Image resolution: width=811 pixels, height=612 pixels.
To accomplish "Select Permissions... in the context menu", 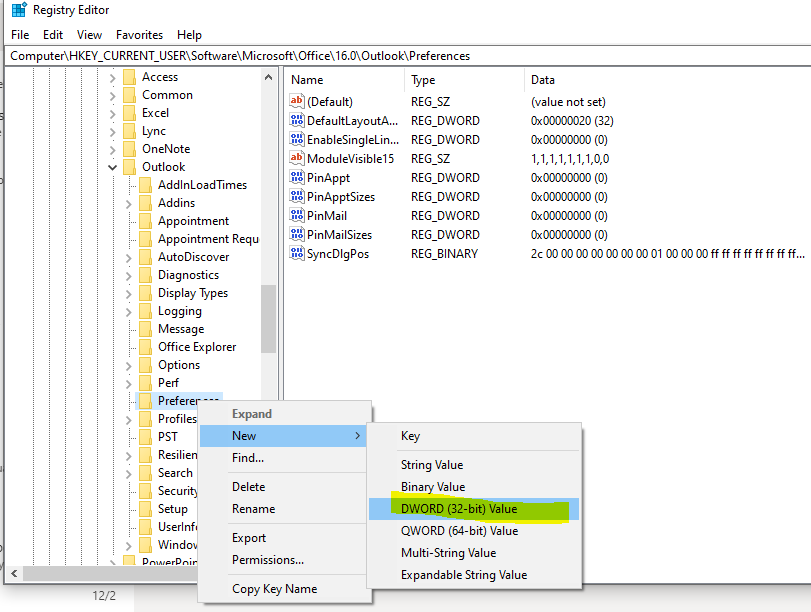I will (x=267, y=560).
